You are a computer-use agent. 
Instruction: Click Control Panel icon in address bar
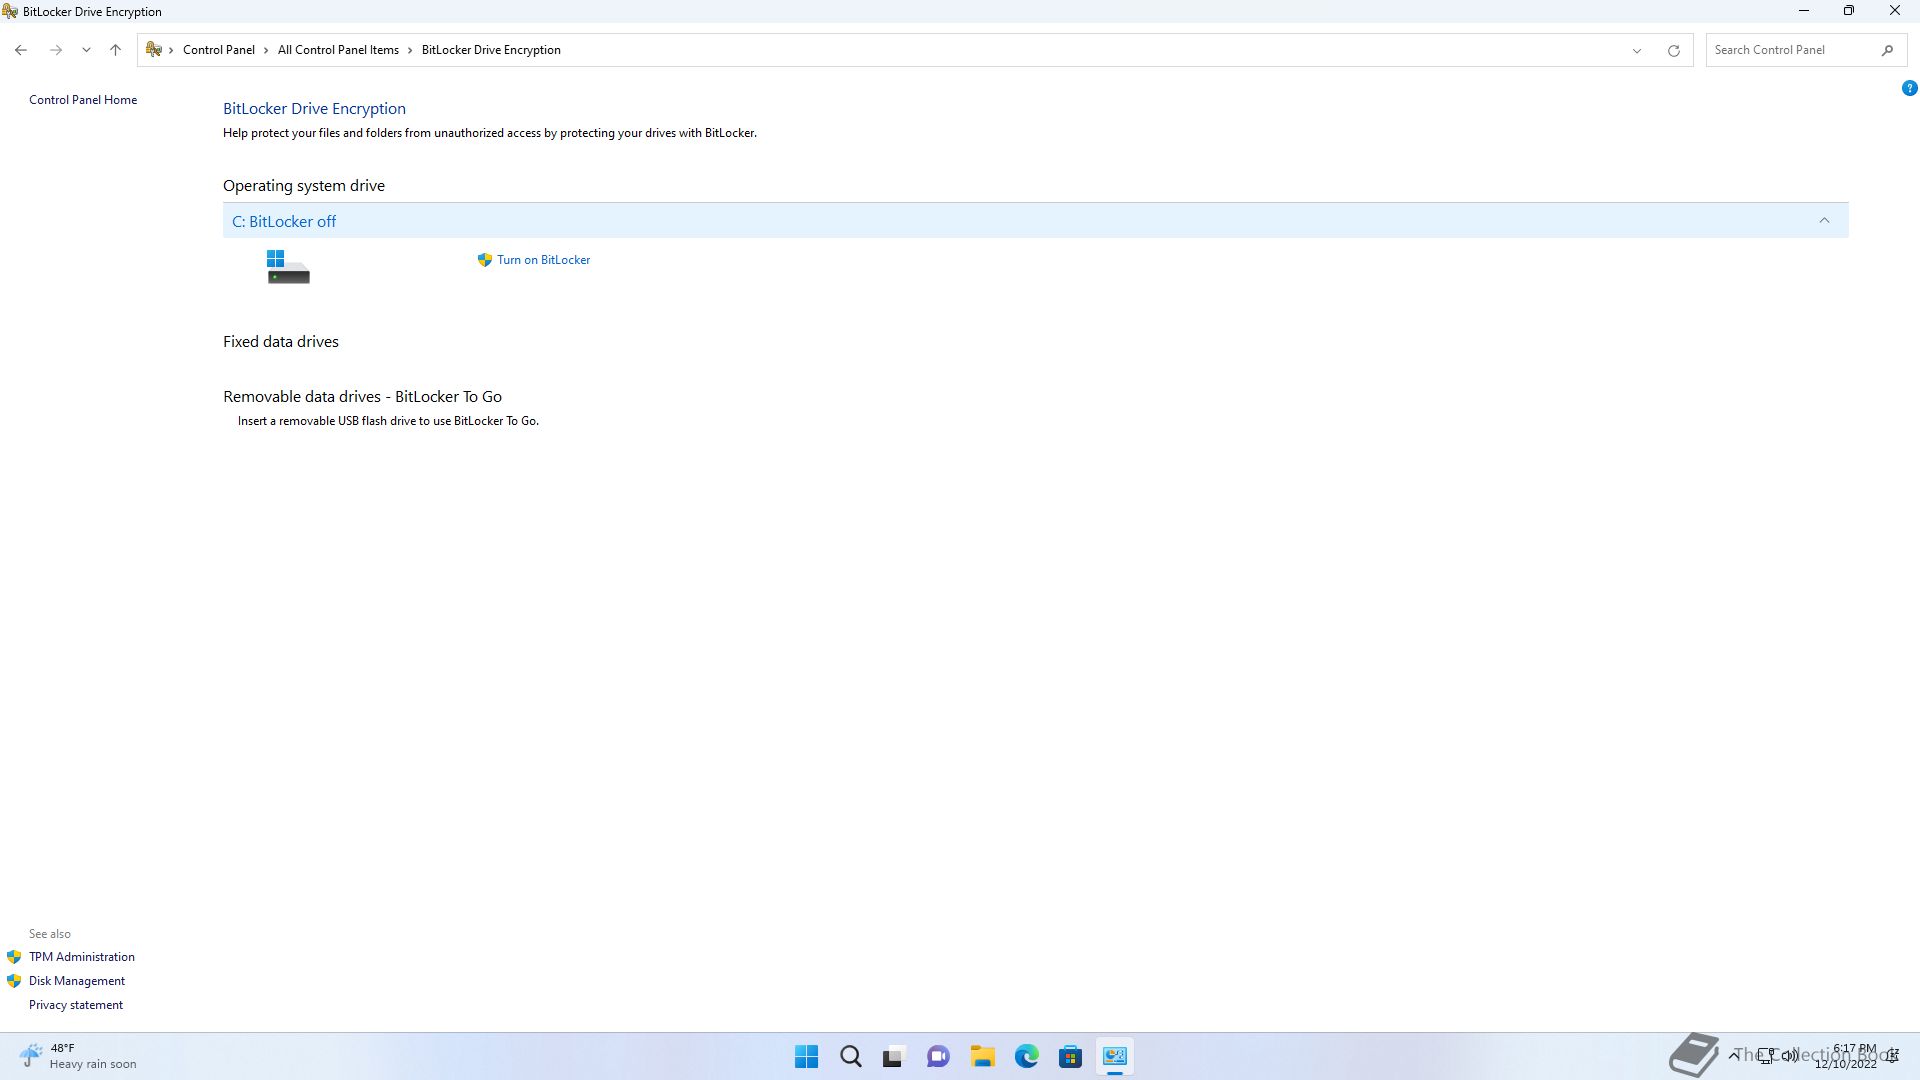pos(154,49)
